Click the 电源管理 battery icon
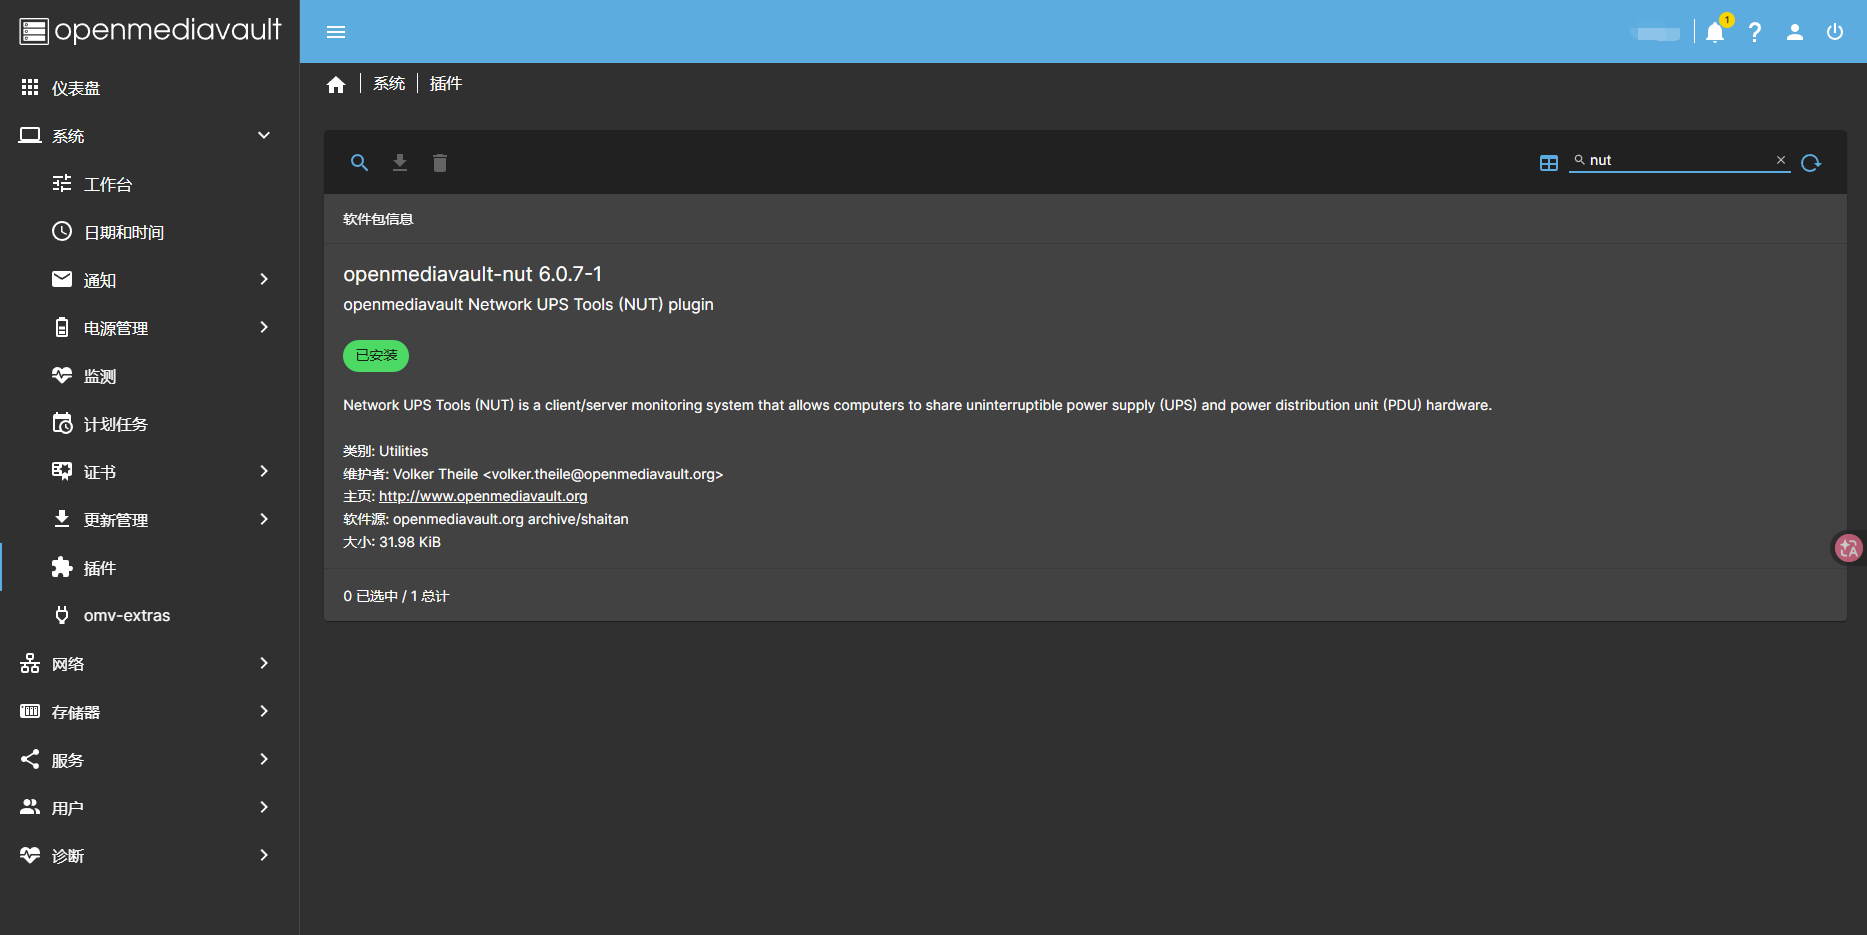This screenshot has height=935, width=1867. coord(62,327)
